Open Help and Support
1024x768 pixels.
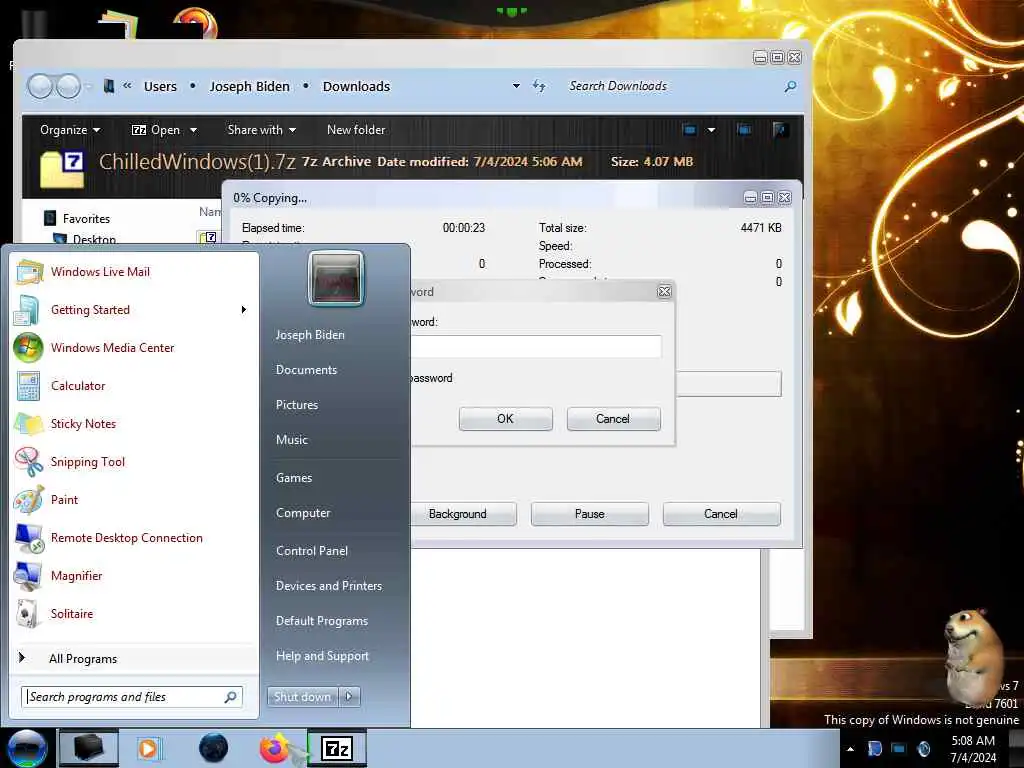pos(322,656)
